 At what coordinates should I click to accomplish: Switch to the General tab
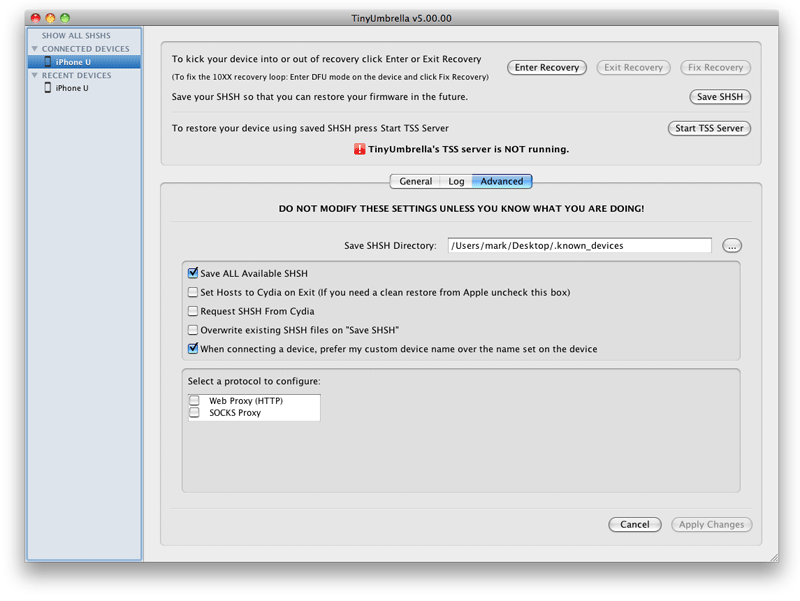coord(415,181)
